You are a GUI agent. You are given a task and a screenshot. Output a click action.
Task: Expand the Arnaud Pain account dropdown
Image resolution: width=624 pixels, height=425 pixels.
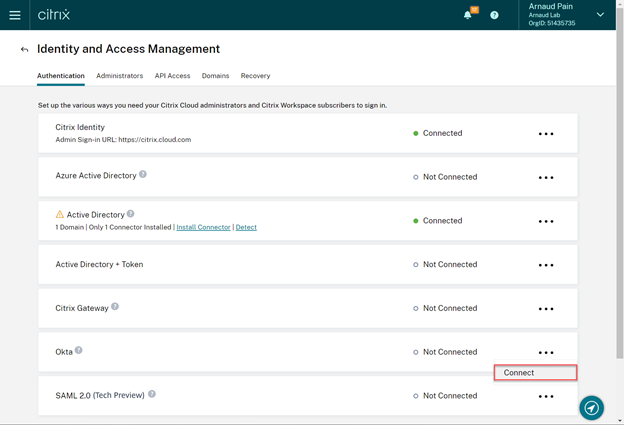600,15
